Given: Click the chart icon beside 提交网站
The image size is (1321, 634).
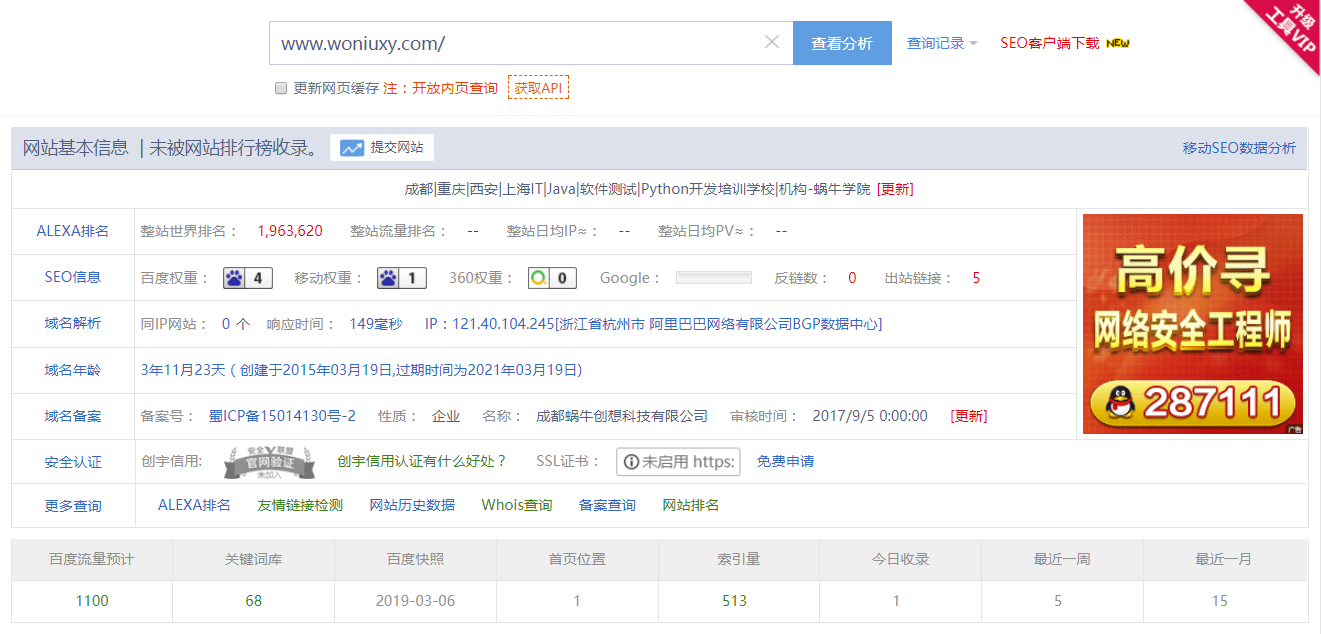Looking at the screenshot, I should (x=351, y=147).
